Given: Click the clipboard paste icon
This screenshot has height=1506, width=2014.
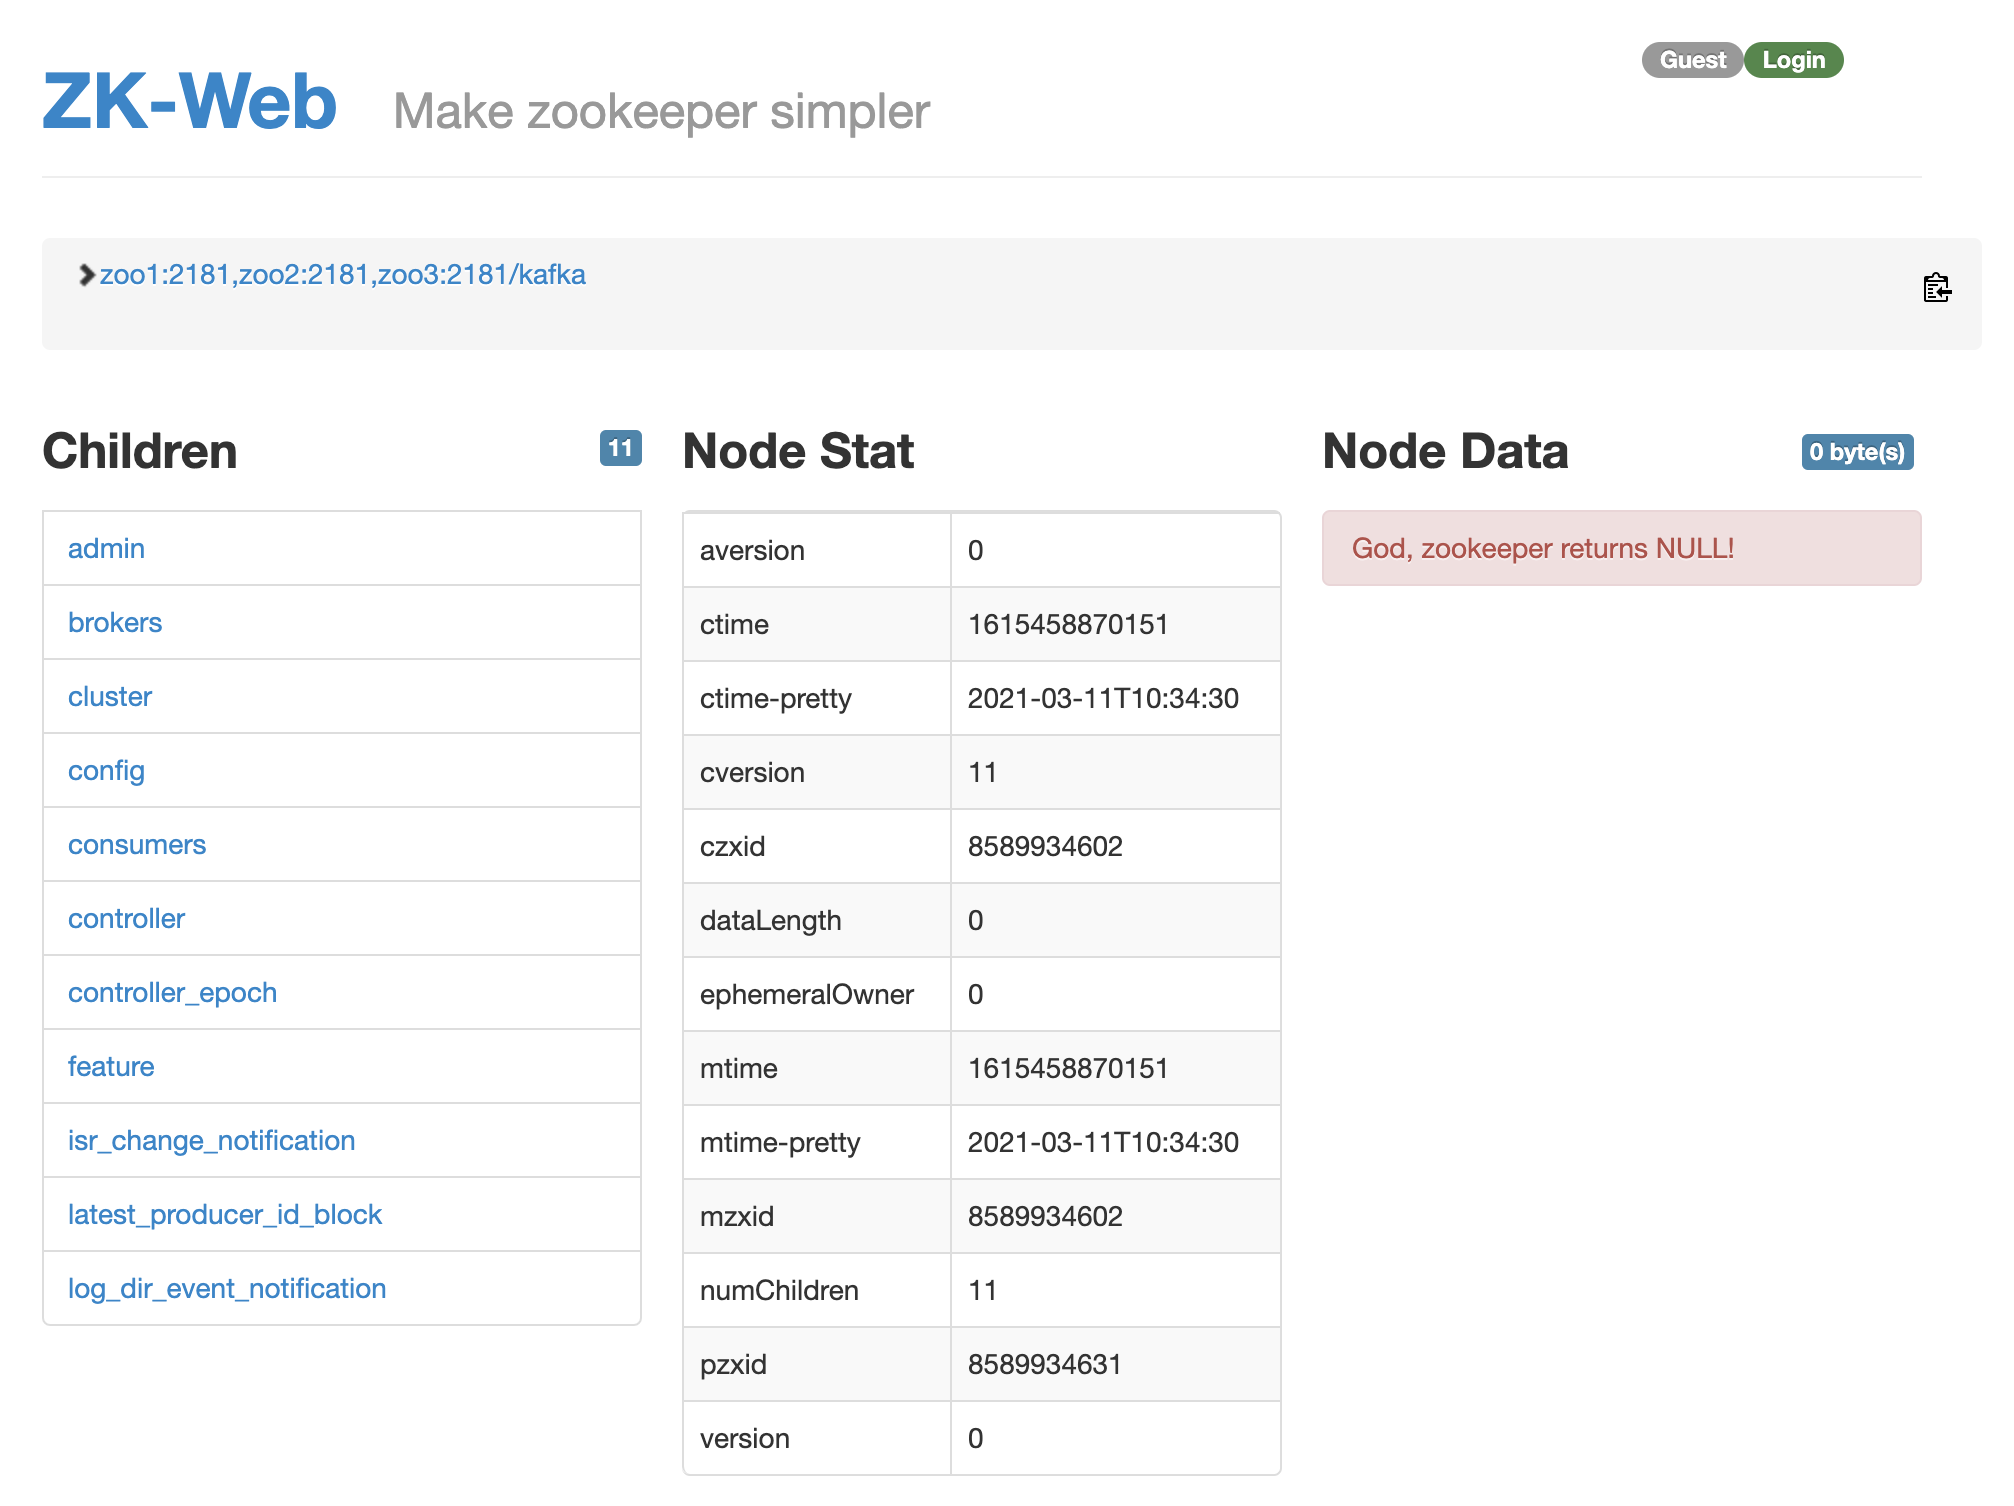Looking at the screenshot, I should [1937, 288].
